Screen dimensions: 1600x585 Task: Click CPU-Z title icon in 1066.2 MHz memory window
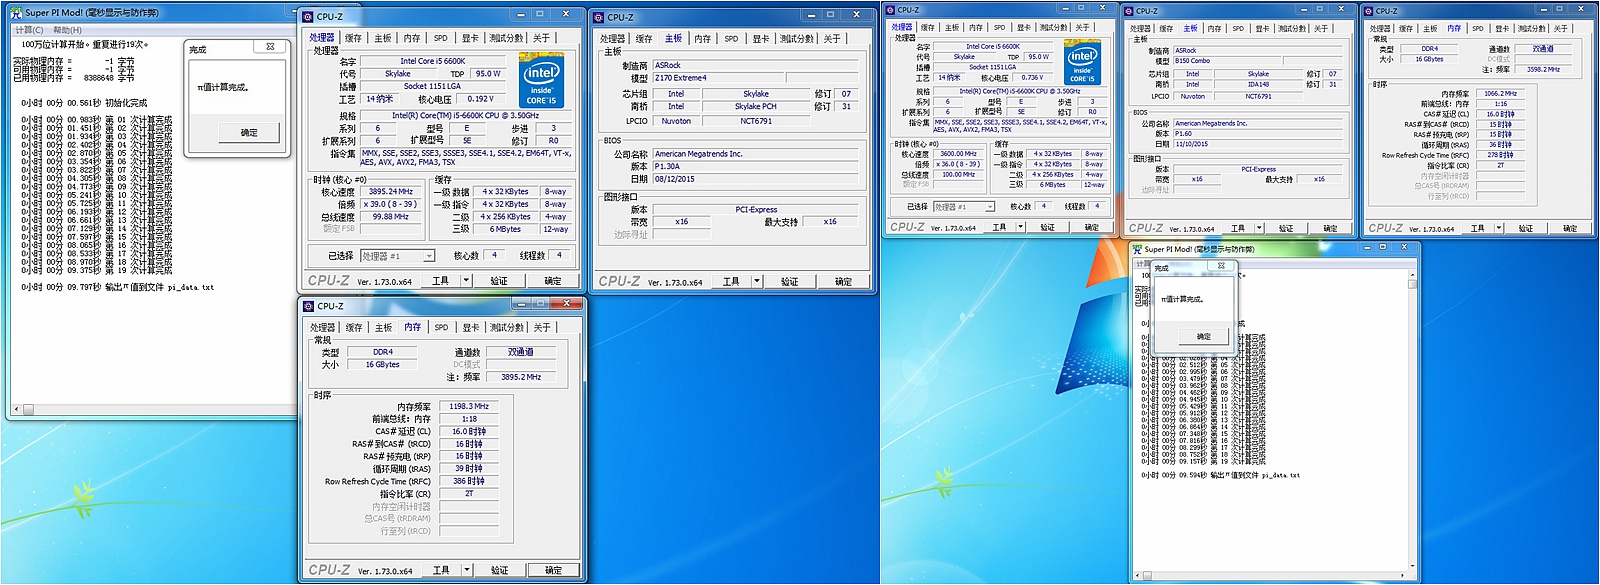pos(1370,11)
